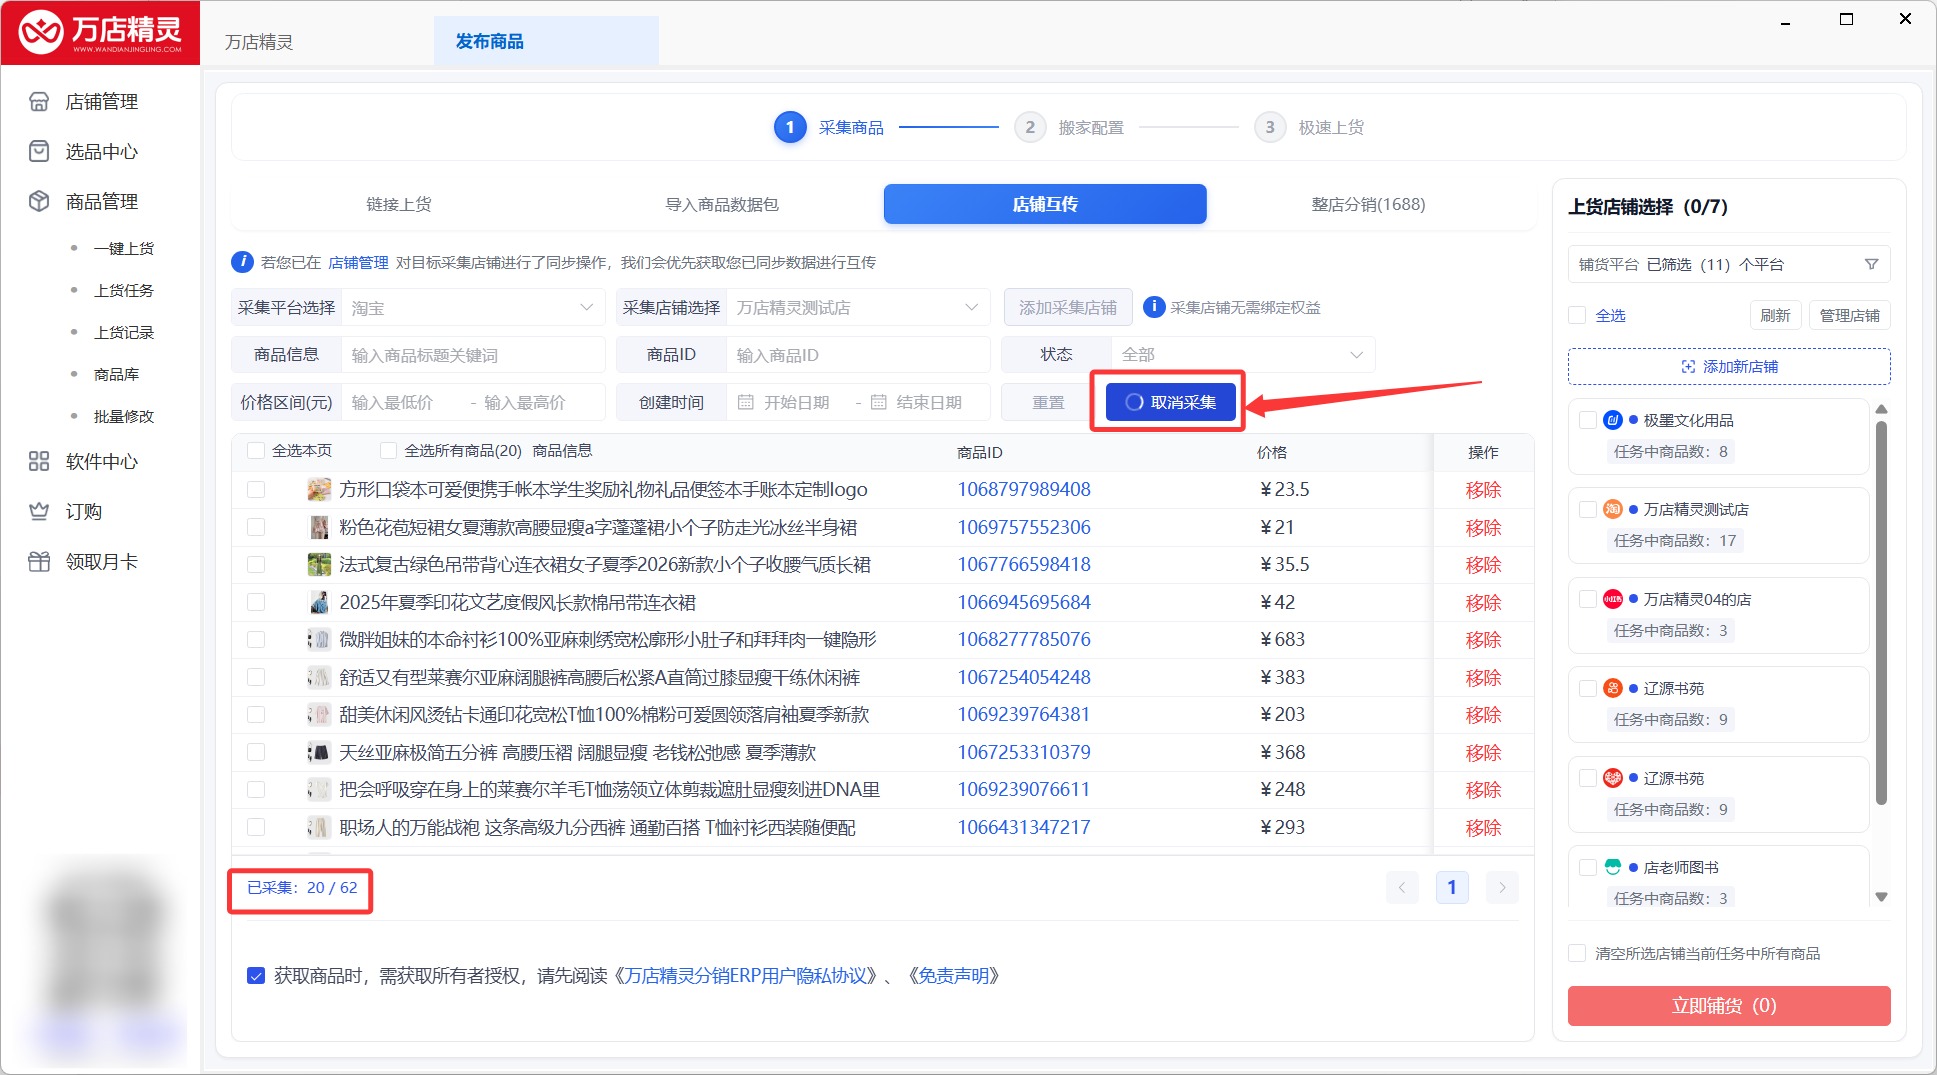Click step 3 极速上货 circle

[1270, 127]
